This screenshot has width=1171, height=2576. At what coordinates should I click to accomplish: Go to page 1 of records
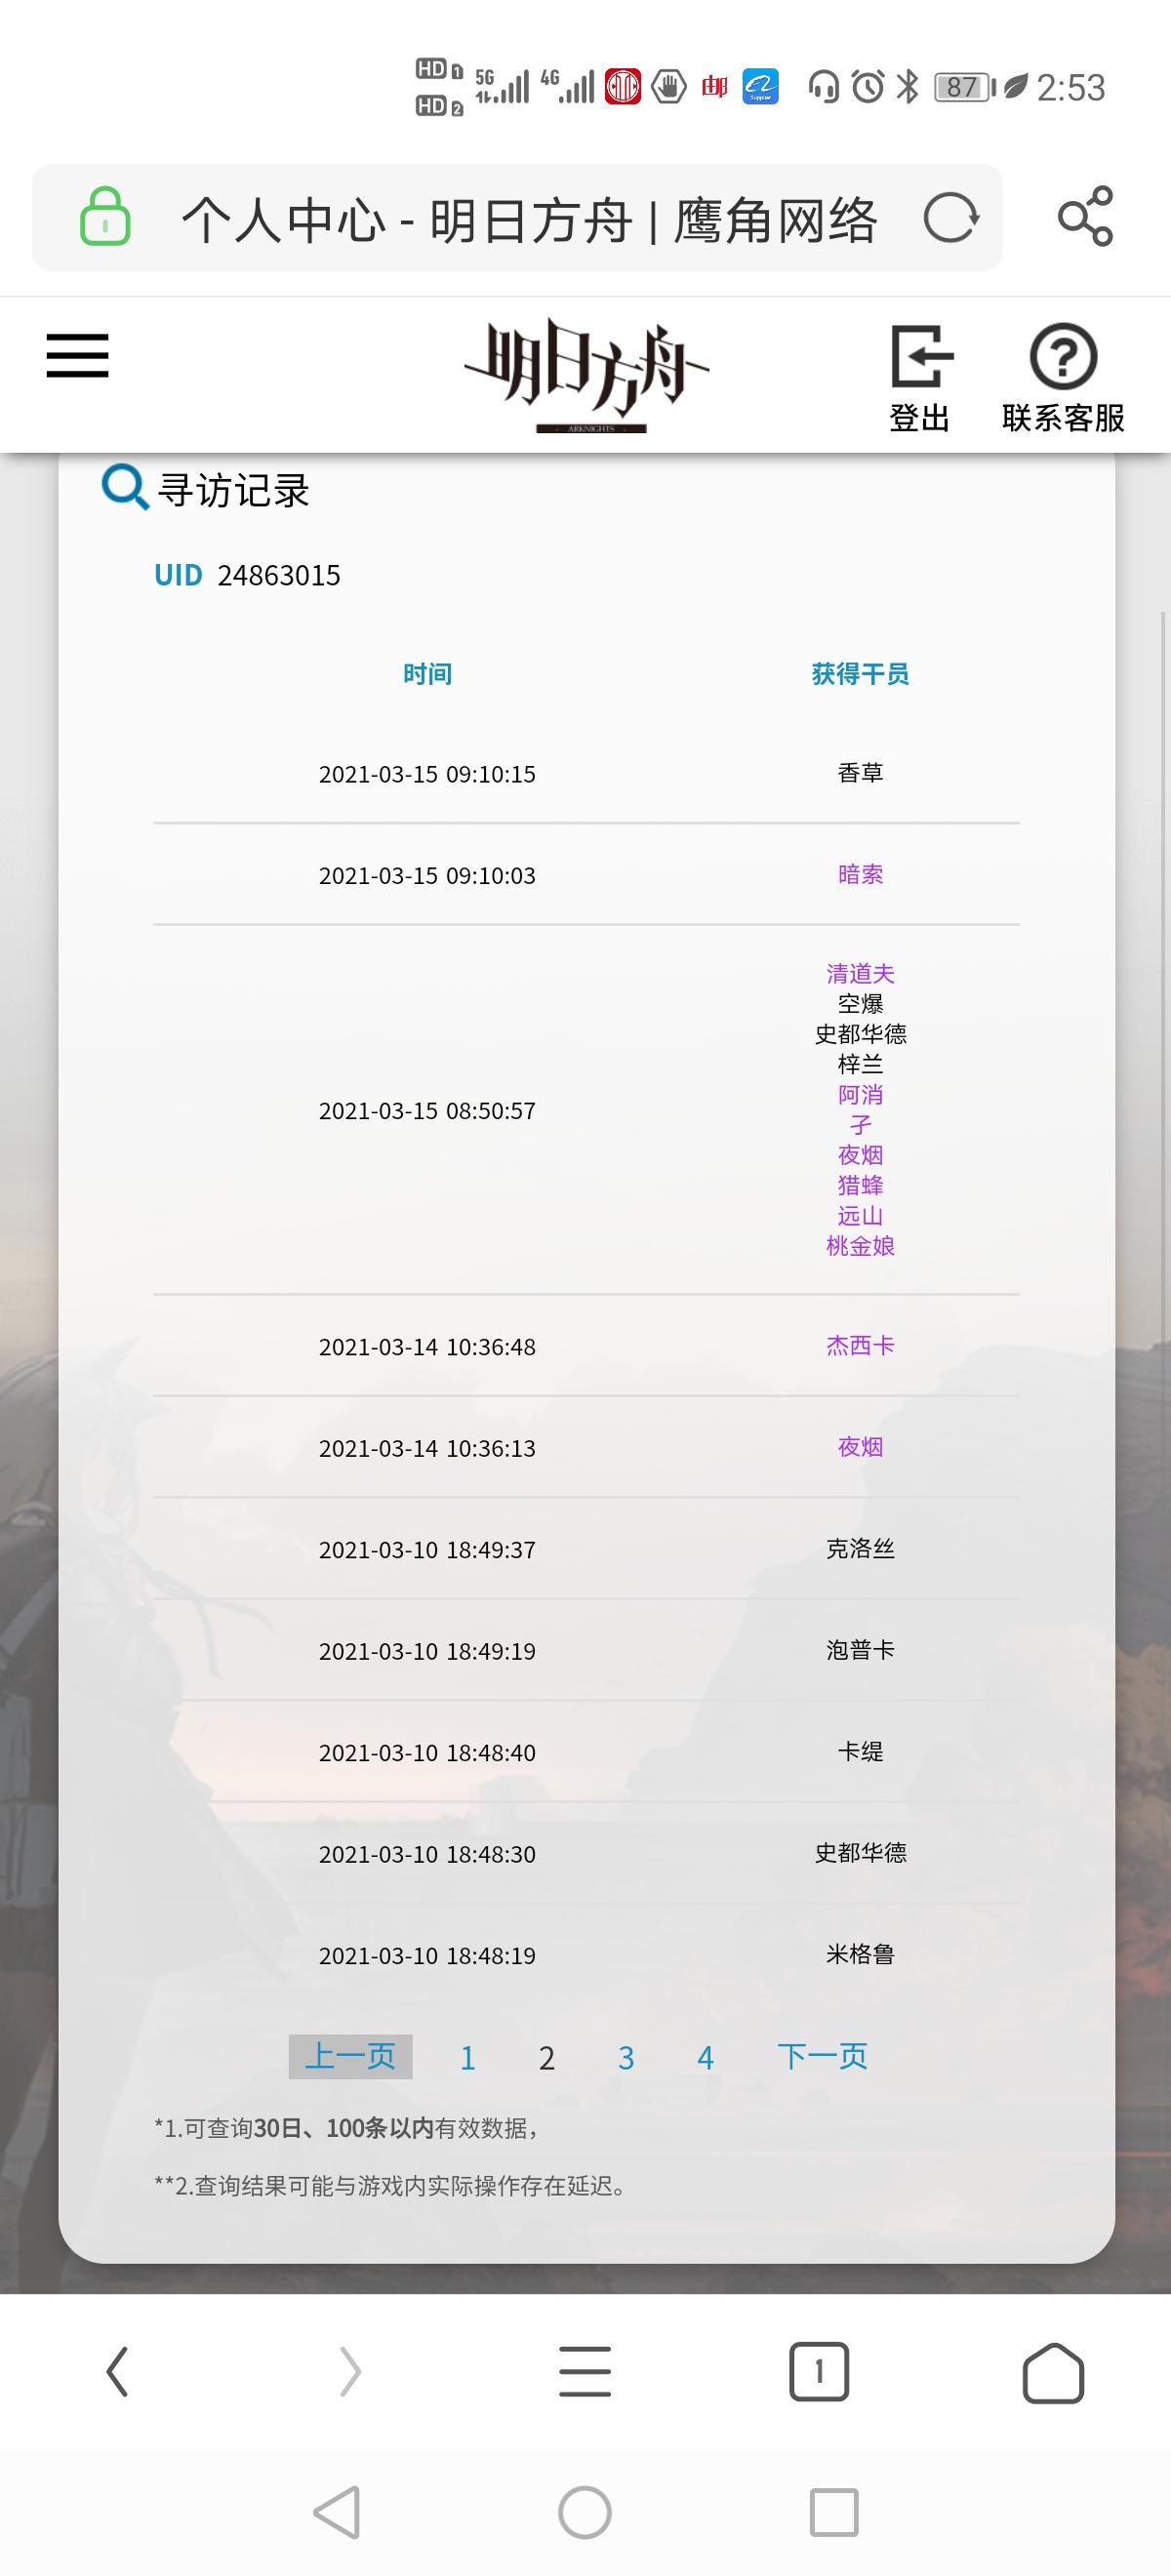click(467, 2058)
